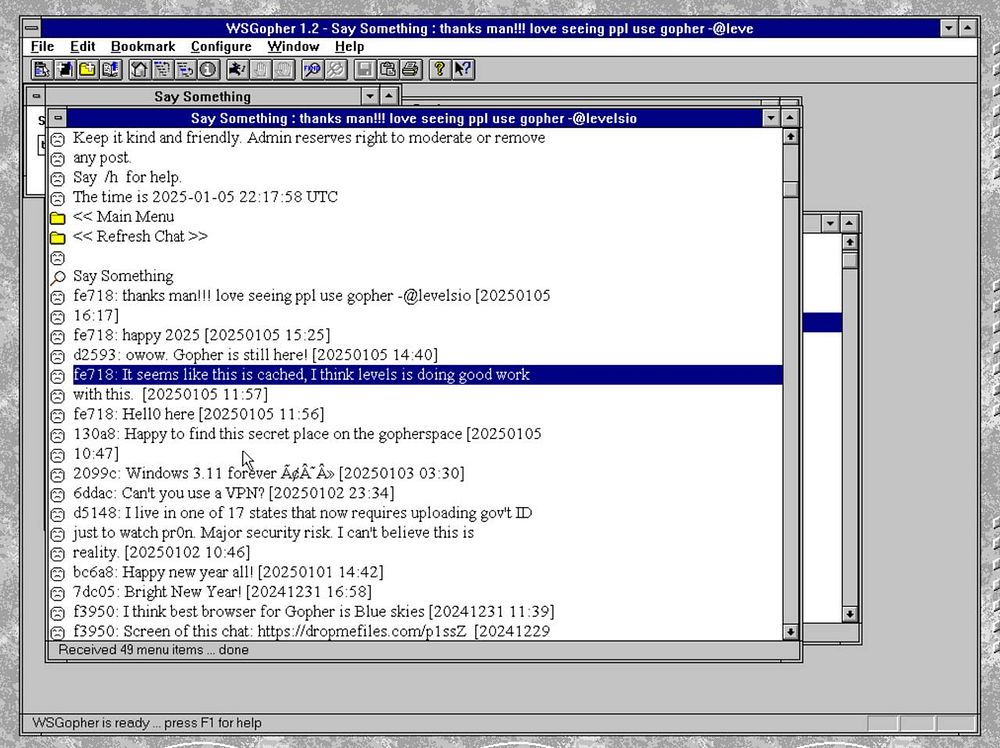Select the 'Say Something' search item
The image size is (1000, 748).
click(123, 276)
